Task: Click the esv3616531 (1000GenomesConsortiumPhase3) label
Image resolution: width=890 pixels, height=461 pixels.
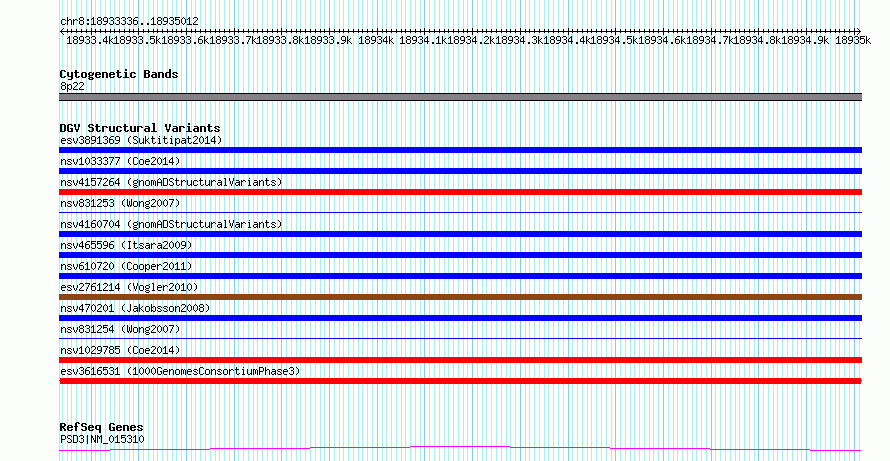Action: click(180, 371)
